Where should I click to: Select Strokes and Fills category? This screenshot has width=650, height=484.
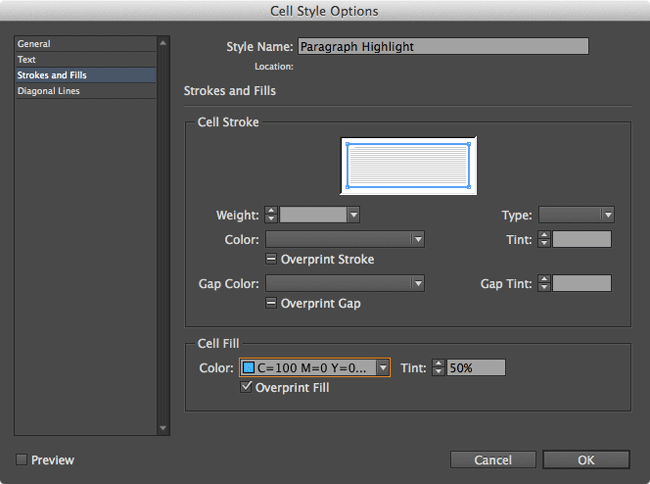85,75
